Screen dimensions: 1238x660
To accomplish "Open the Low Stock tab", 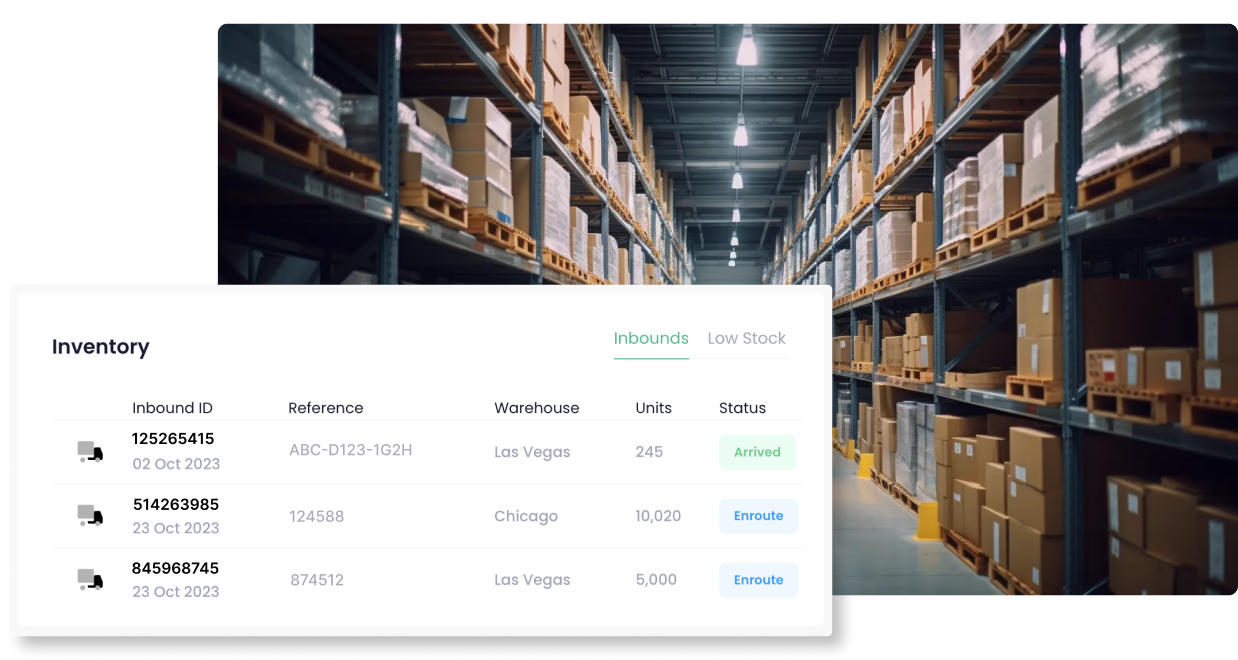I will (x=746, y=338).
